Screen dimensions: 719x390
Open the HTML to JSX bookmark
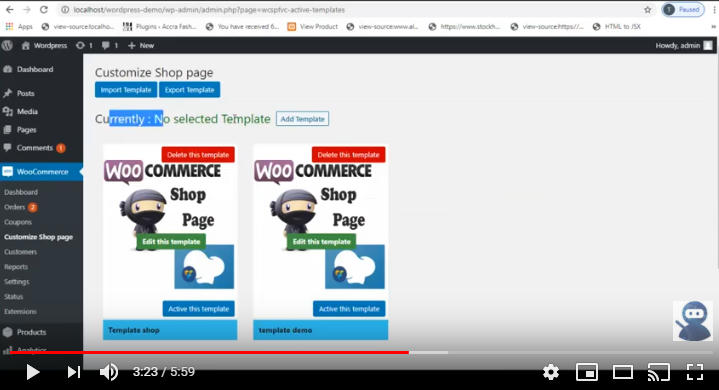tap(617, 27)
